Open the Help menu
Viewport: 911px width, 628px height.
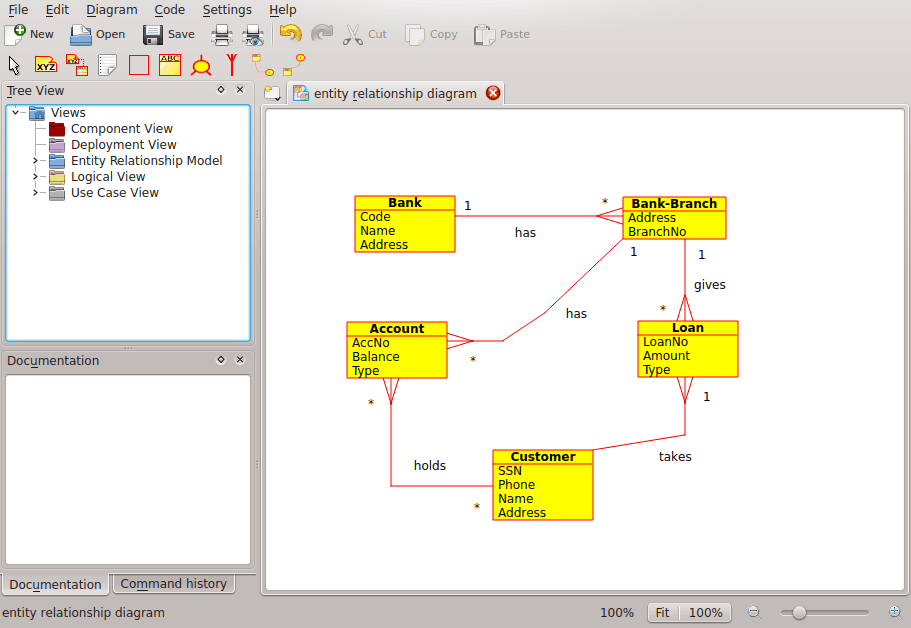pyautogui.click(x=283, y=10)
